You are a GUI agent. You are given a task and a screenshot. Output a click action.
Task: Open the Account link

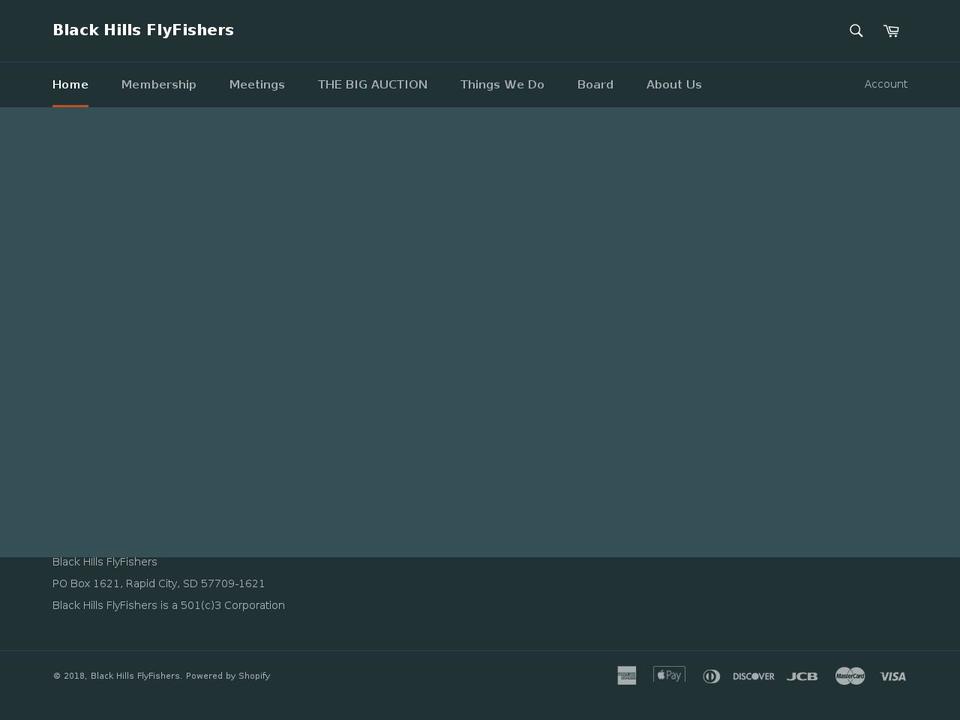(x=886, y=84)
